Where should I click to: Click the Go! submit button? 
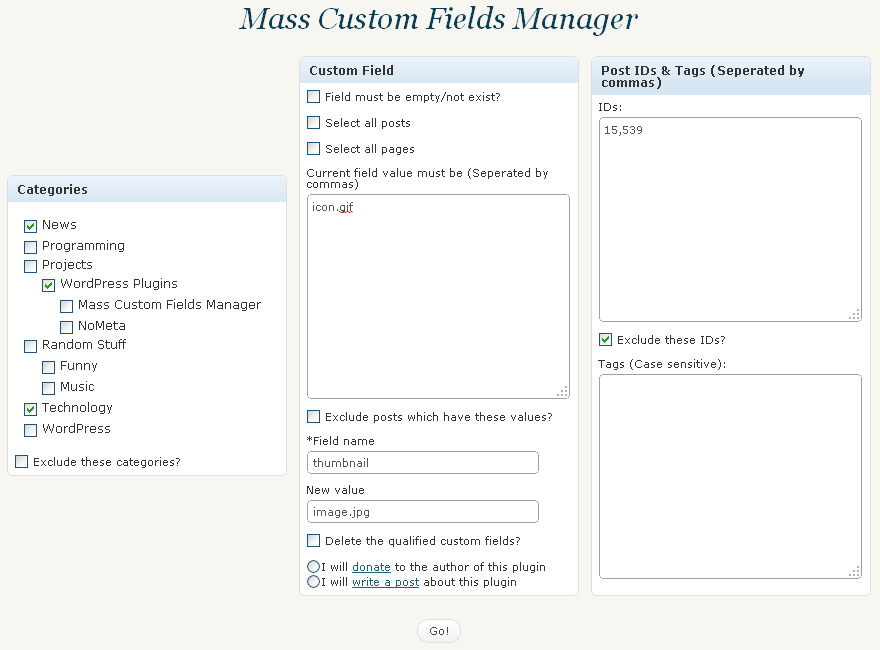point(439,631)
